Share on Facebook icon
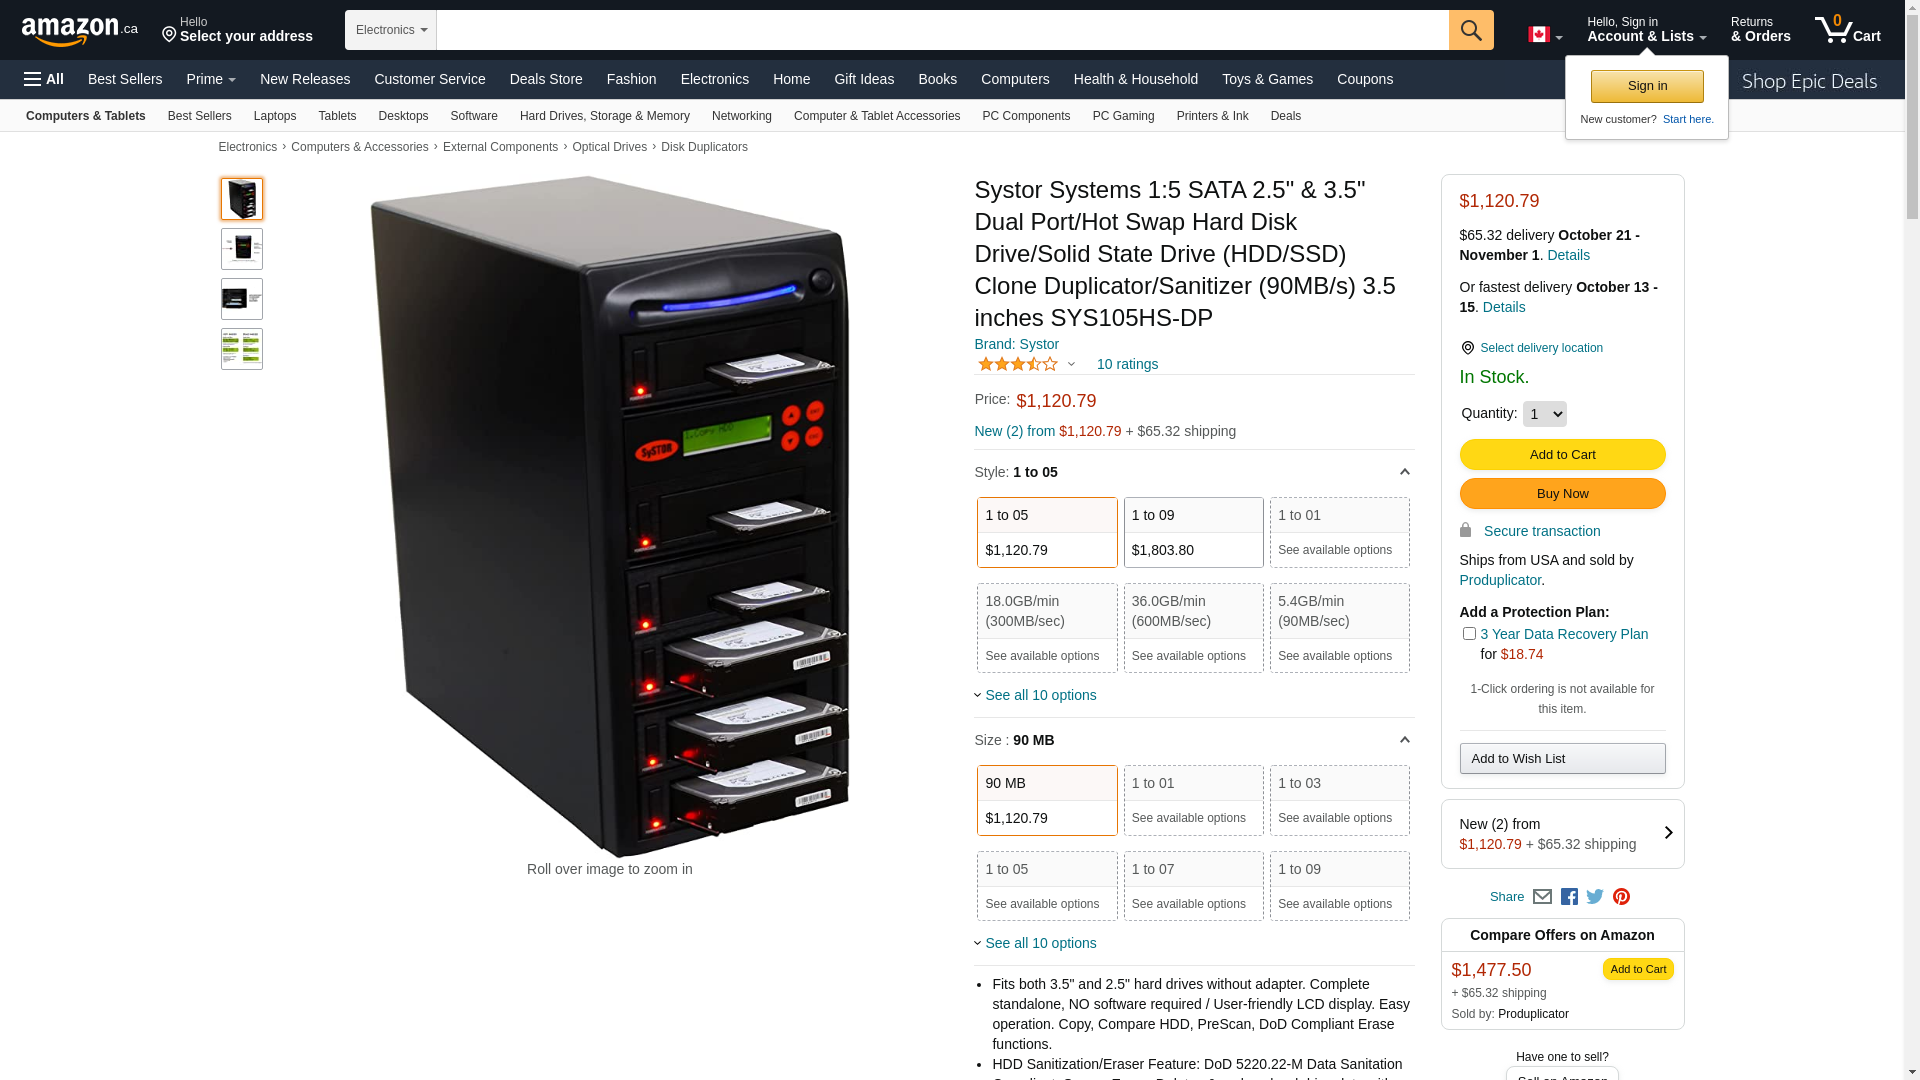 point(1569,897)
